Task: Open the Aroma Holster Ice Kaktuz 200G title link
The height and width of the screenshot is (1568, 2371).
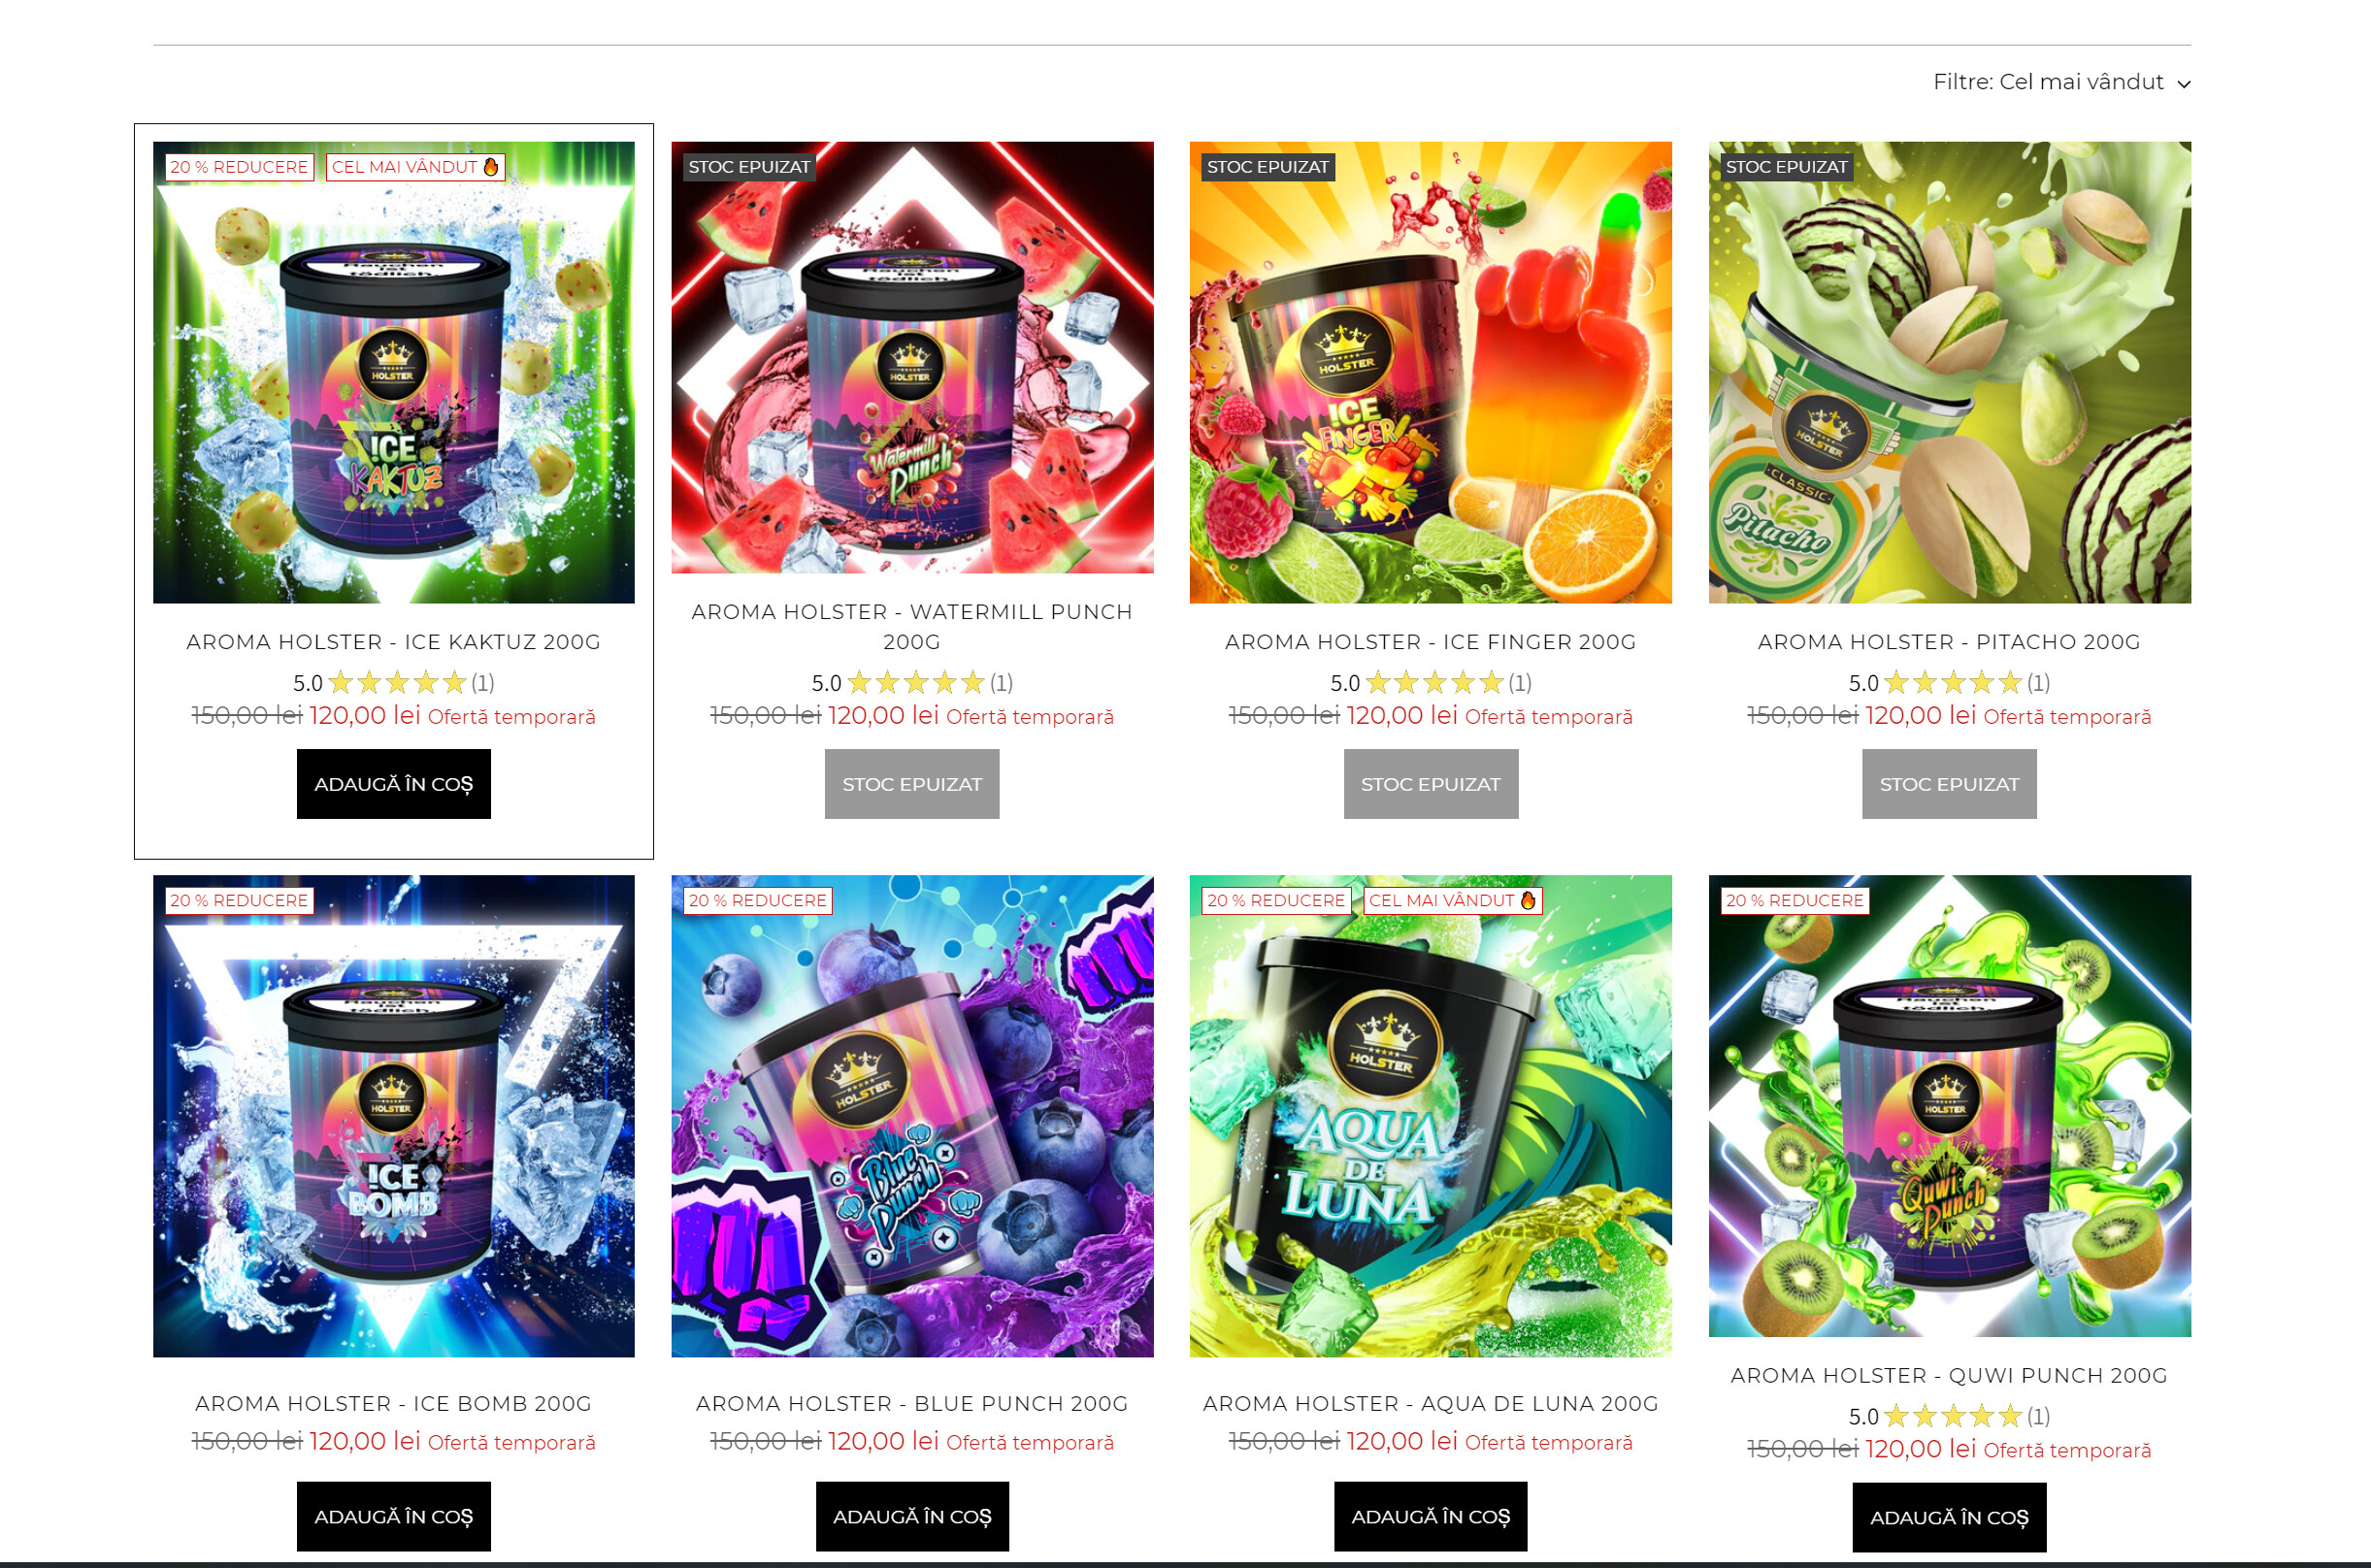Action: coord(393,642)
